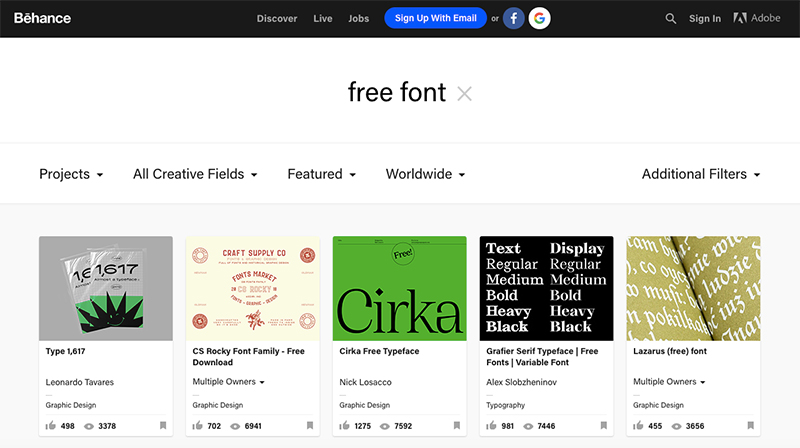
Task: Click views eye icon on Cirka card
Action: click(385, 427)
